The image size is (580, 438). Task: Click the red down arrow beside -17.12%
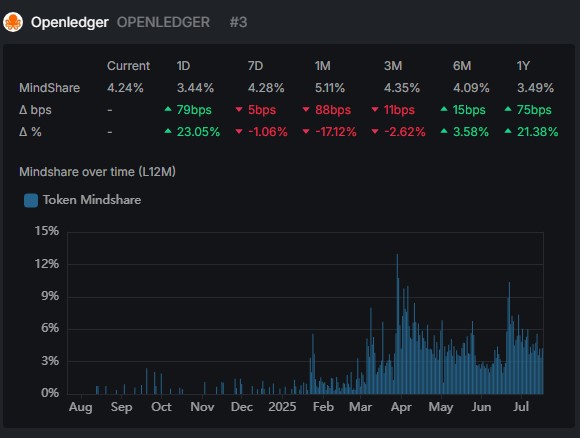[306, 131]
